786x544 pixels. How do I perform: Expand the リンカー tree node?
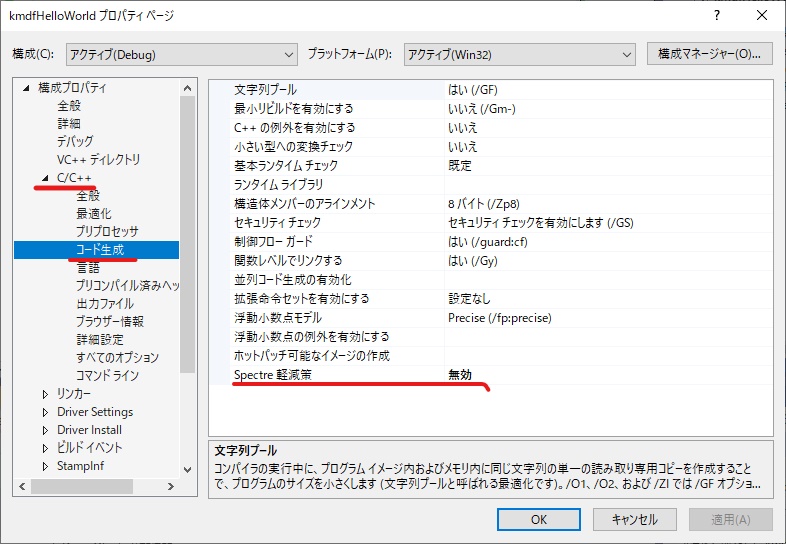[x=45, y=394]
